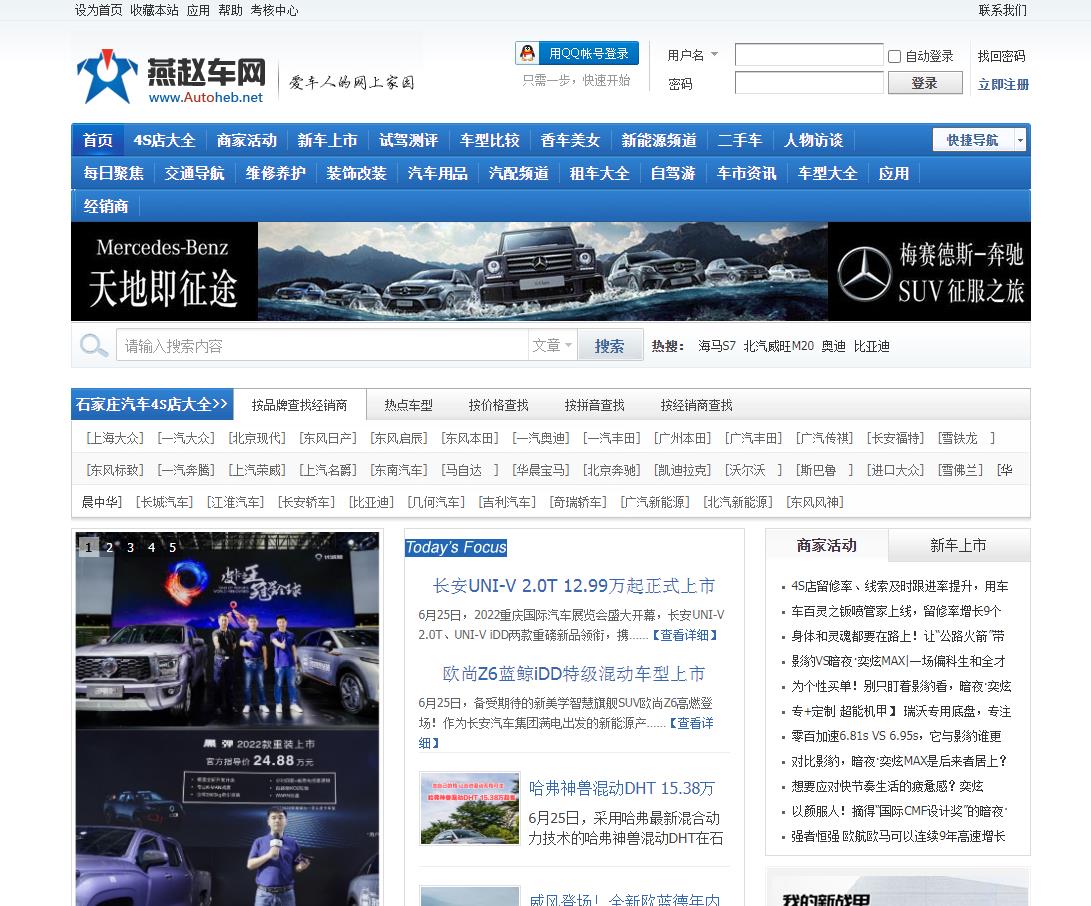Open headline 欧尚Z6蓝鲸iDD特级混动车型上市
The height and width of the screenshot is (906, 1091).
pyautogui.click(x=574, y=674)
